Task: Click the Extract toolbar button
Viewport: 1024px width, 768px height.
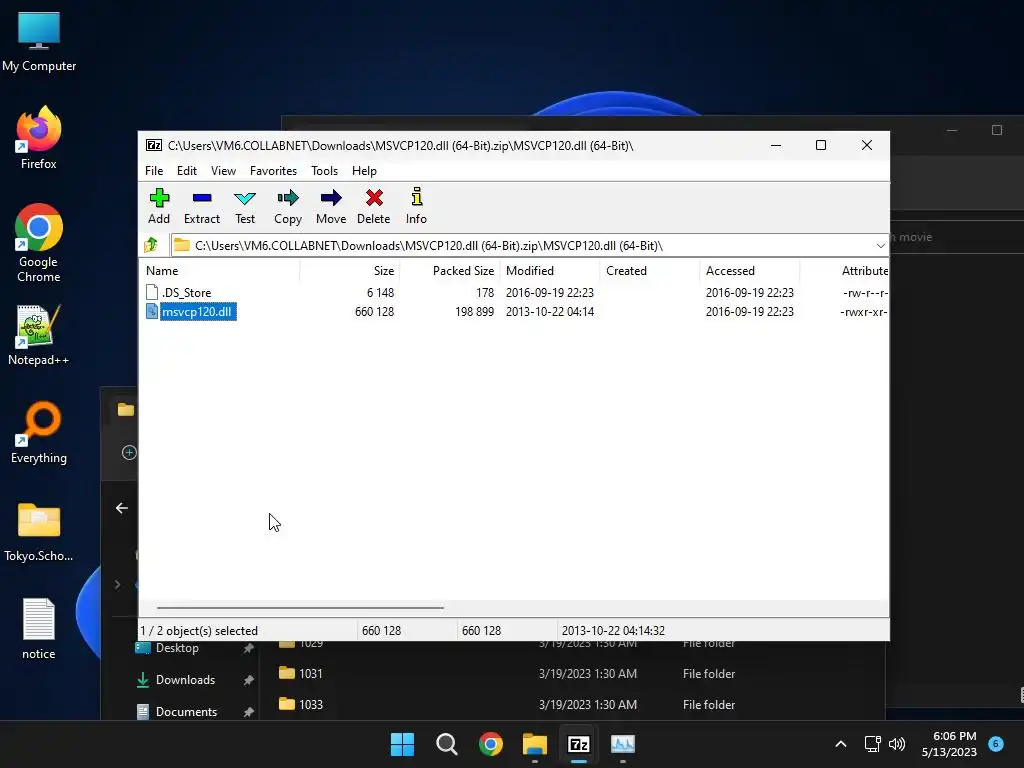Action: pyautogui.click(x=202, y=206)
